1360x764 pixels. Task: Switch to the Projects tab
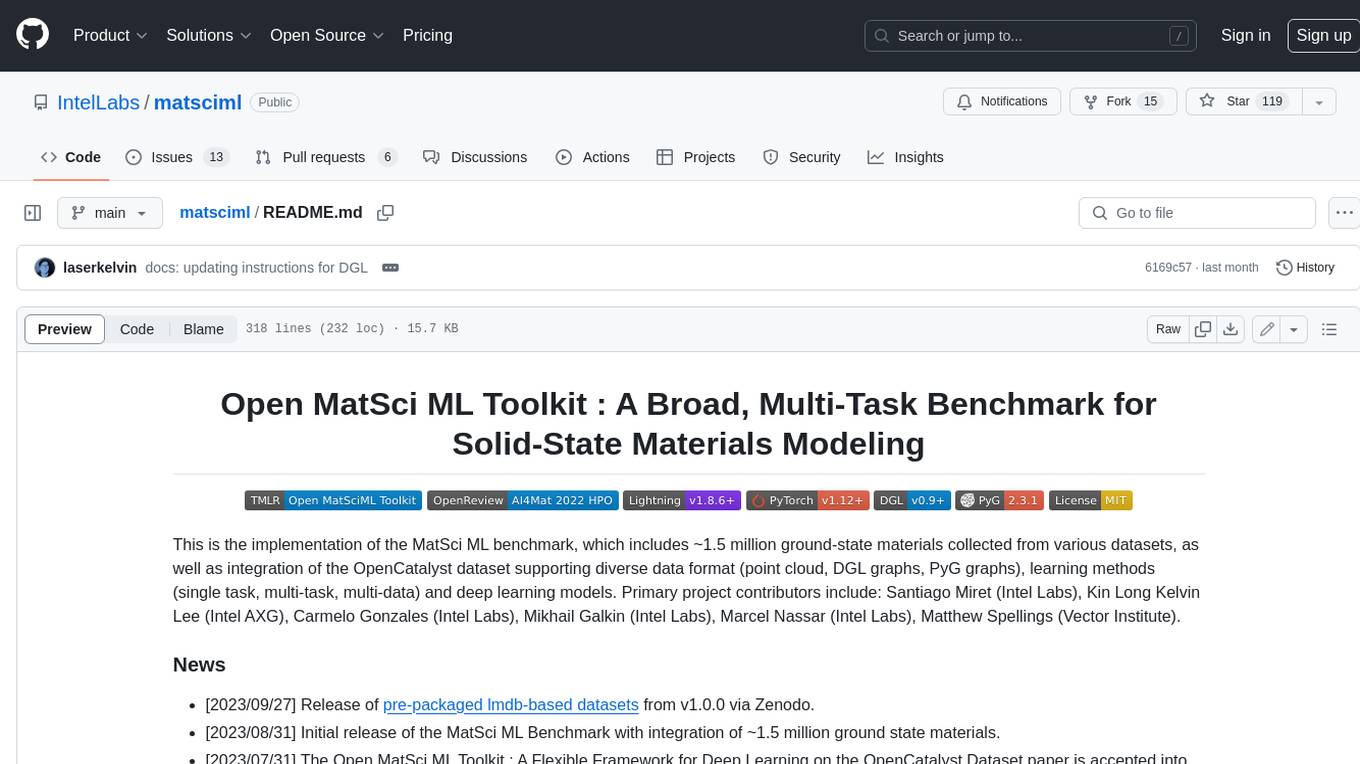coord(696,157)
